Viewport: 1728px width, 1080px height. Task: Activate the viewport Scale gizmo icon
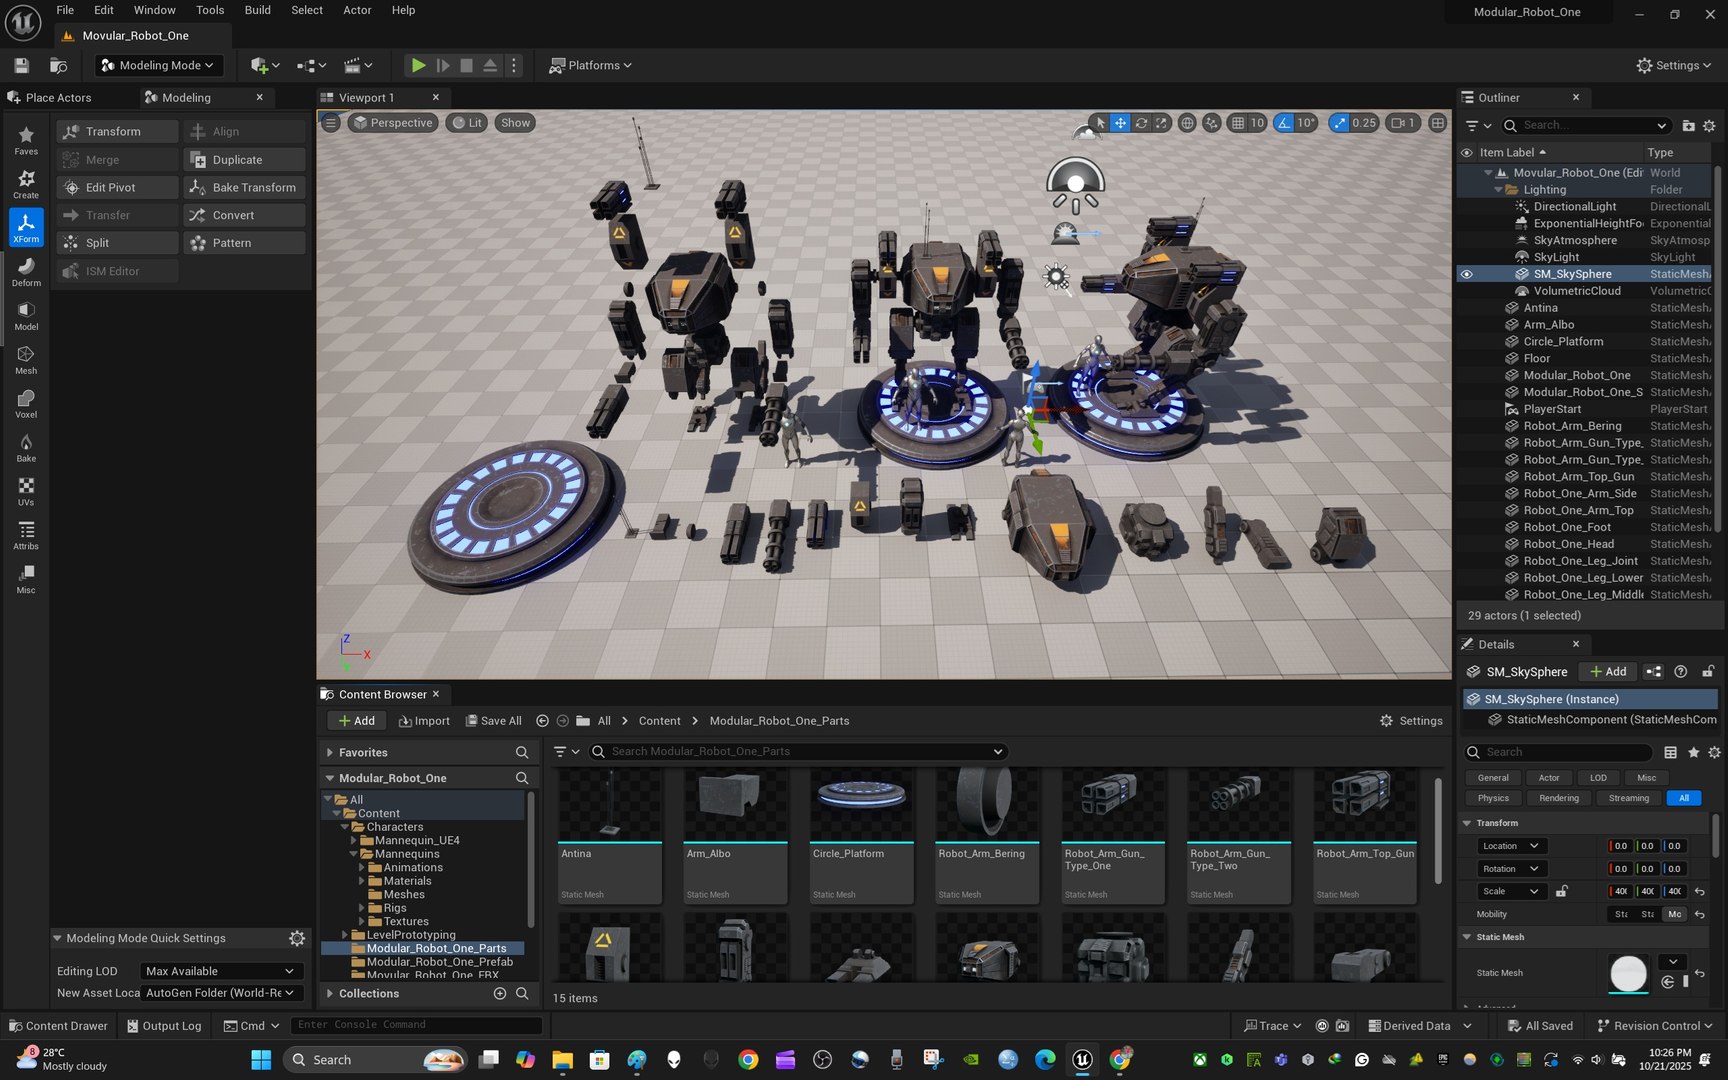coord(1161,123)
